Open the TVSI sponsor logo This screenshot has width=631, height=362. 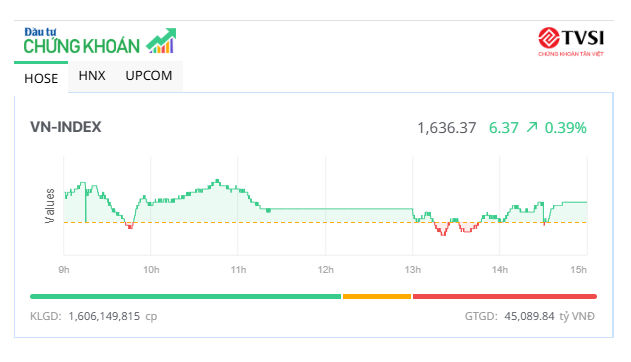point(571,41)
